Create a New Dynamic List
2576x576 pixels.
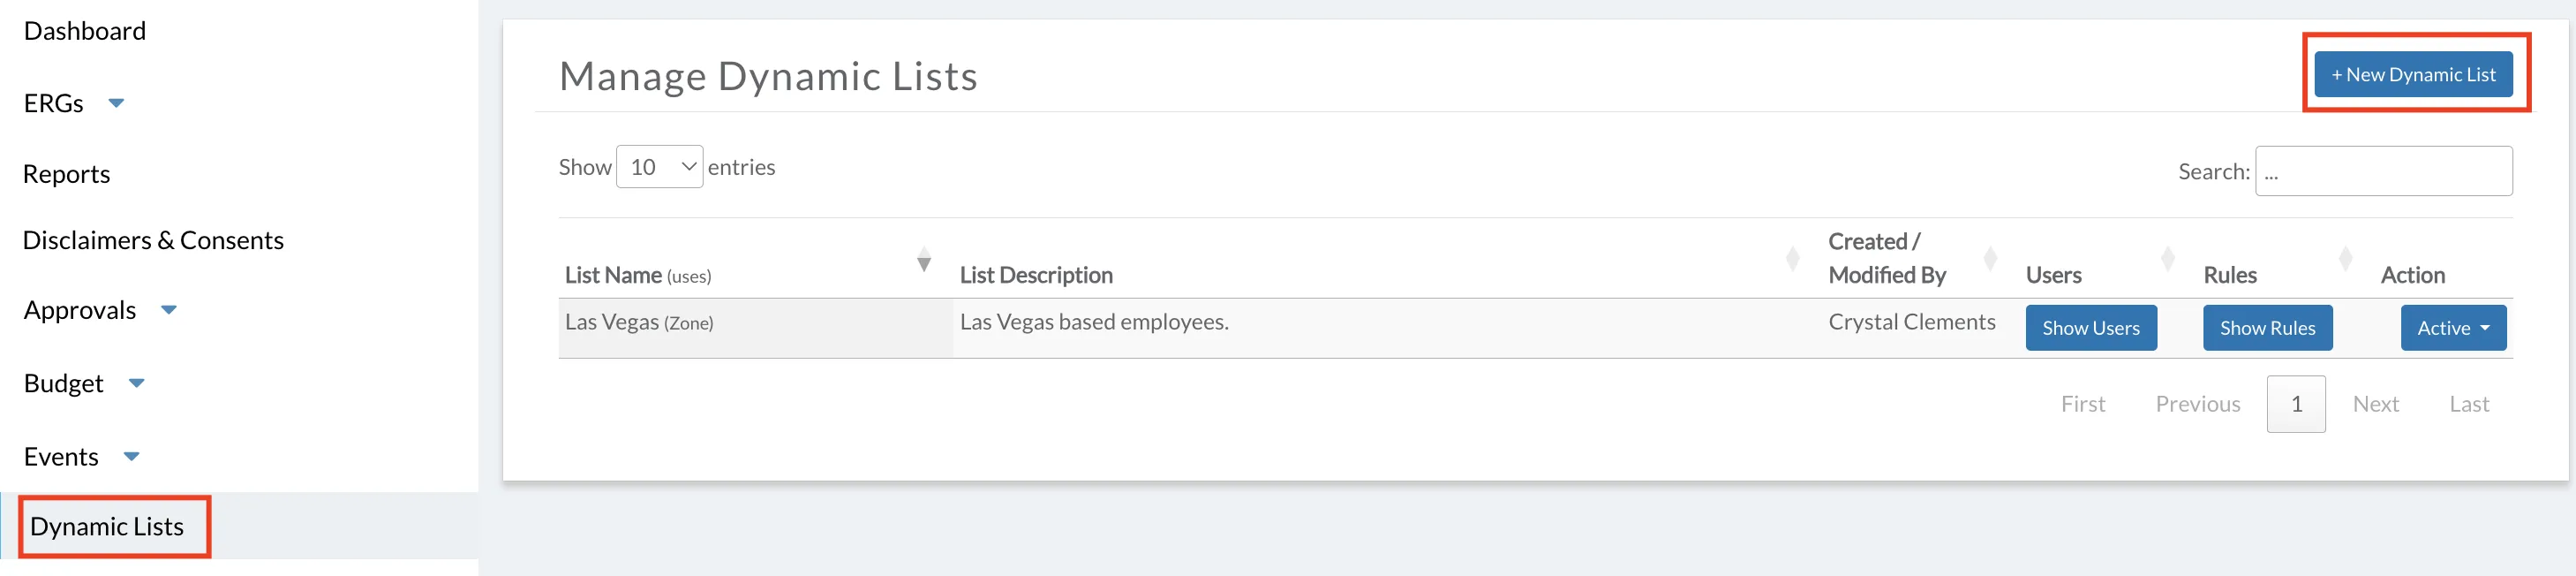point(2413,75)
